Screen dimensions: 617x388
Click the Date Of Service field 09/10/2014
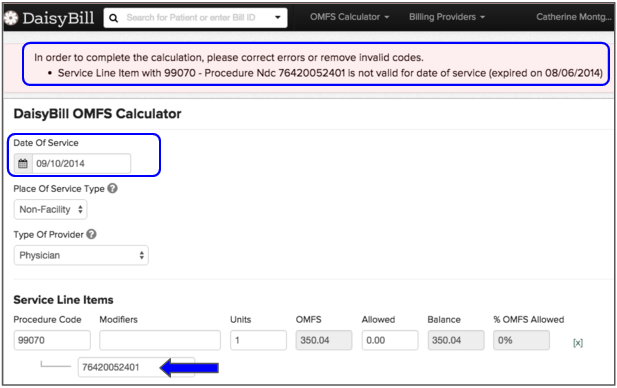point(81,163)
